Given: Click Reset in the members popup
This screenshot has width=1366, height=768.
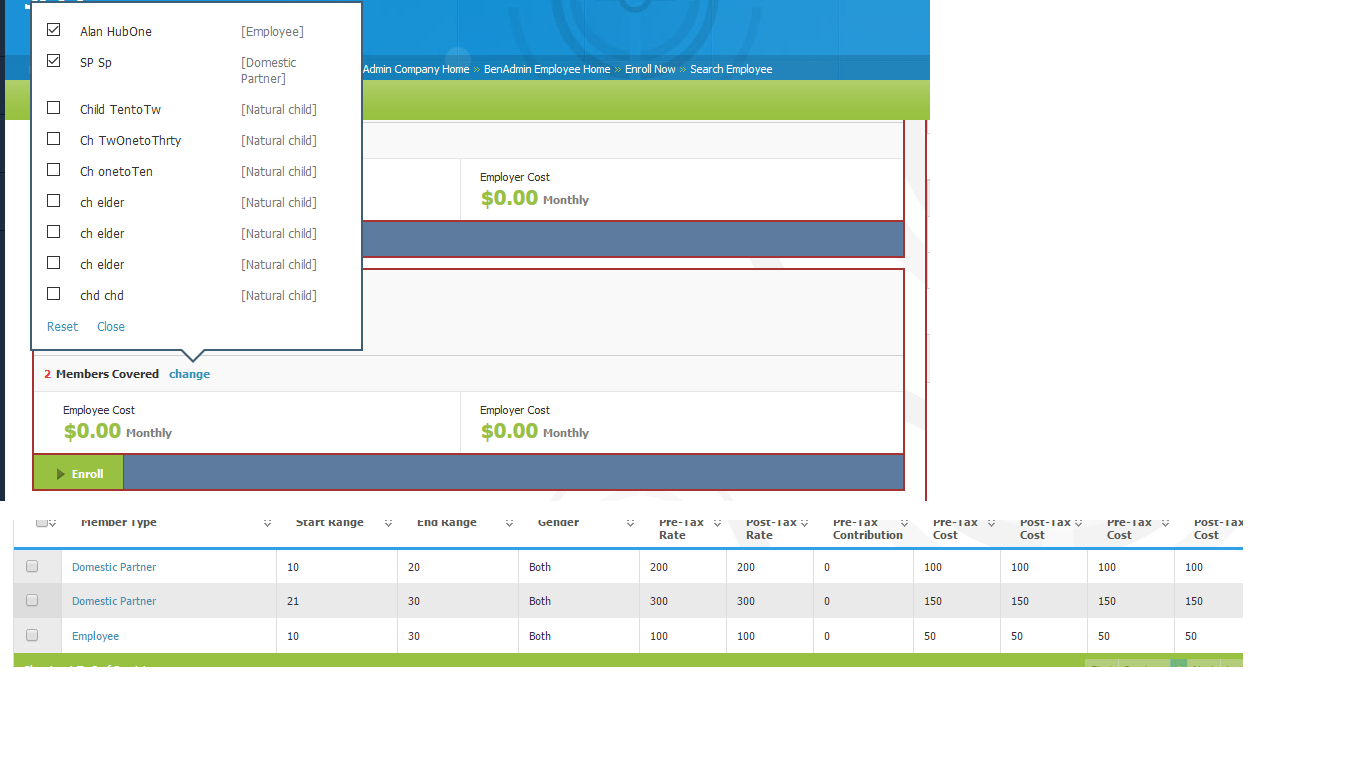Looking at the screenshot, I should pyautogui.click(x=62, y=327).
